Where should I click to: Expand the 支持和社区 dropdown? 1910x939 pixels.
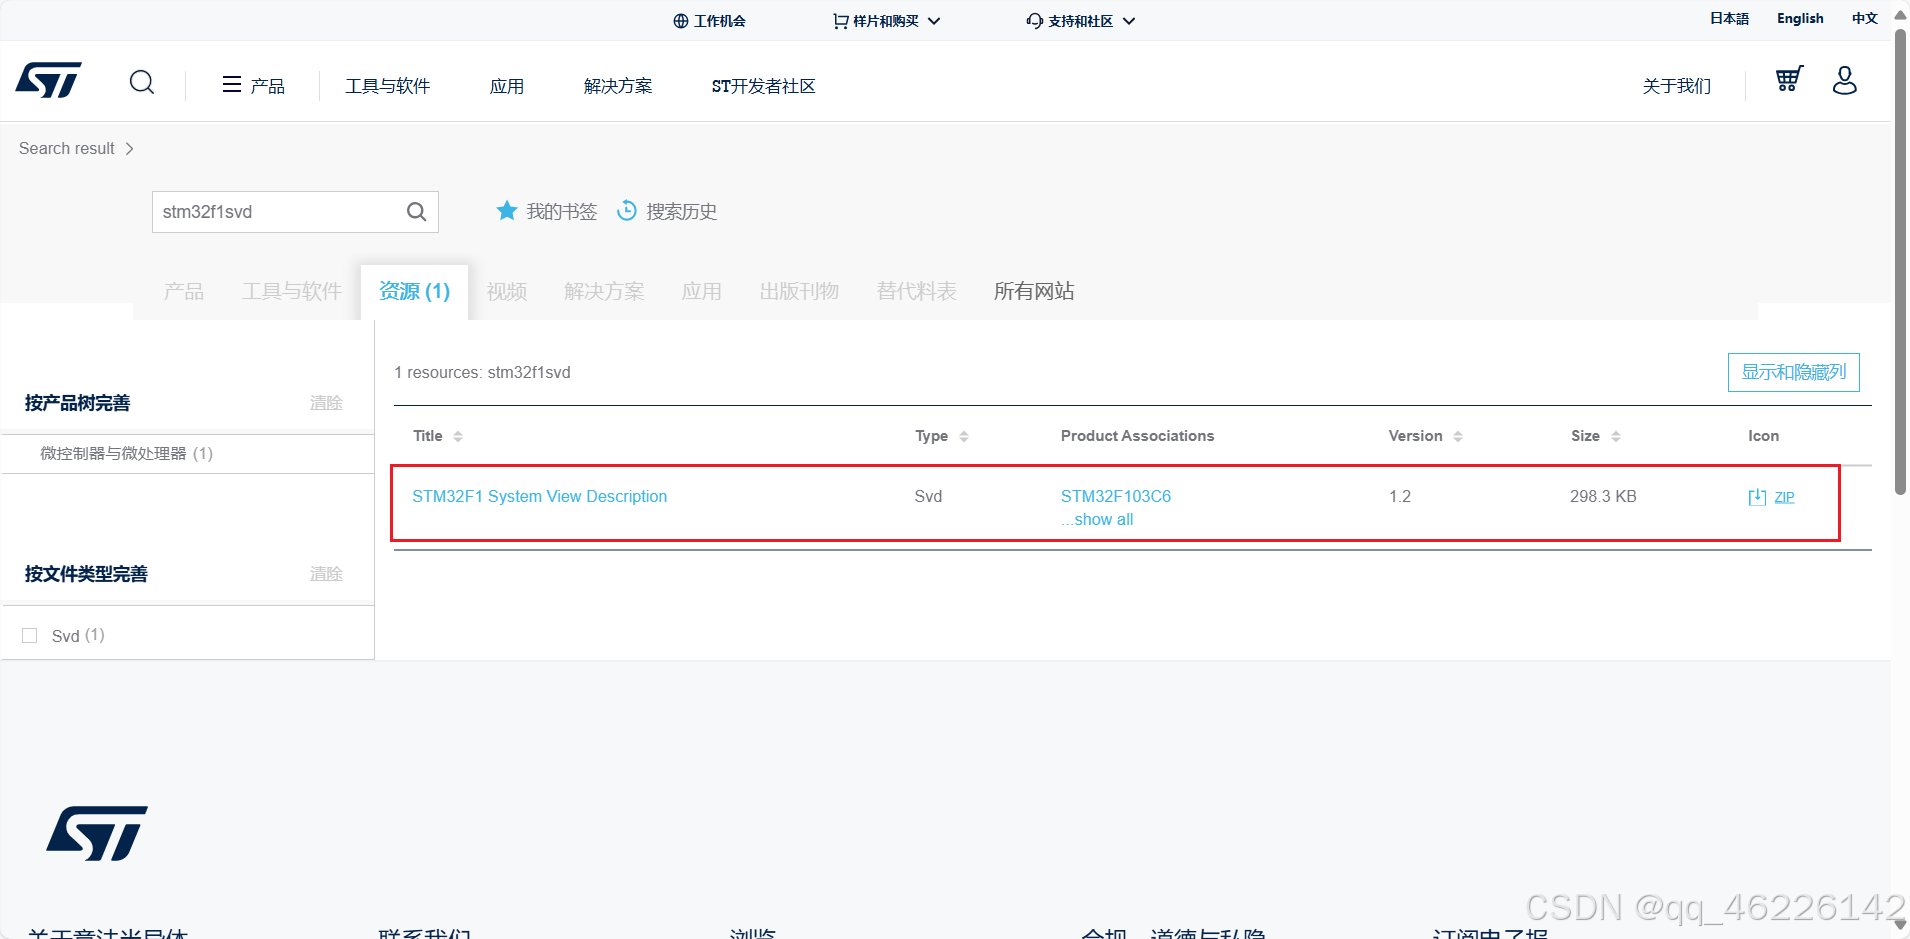click(x=1129, y=21)
